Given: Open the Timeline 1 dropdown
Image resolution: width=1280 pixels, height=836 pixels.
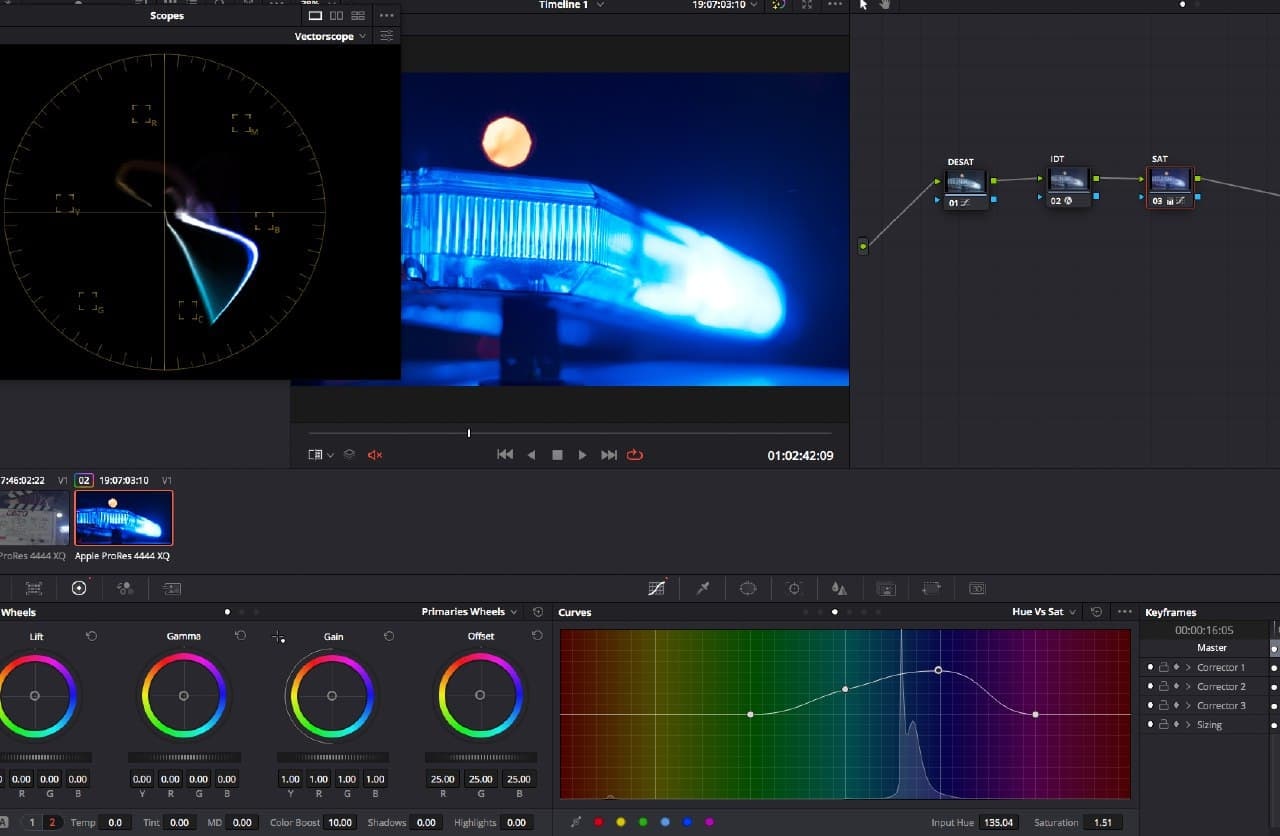Looking at the screenshot, I should coord(571,5).
